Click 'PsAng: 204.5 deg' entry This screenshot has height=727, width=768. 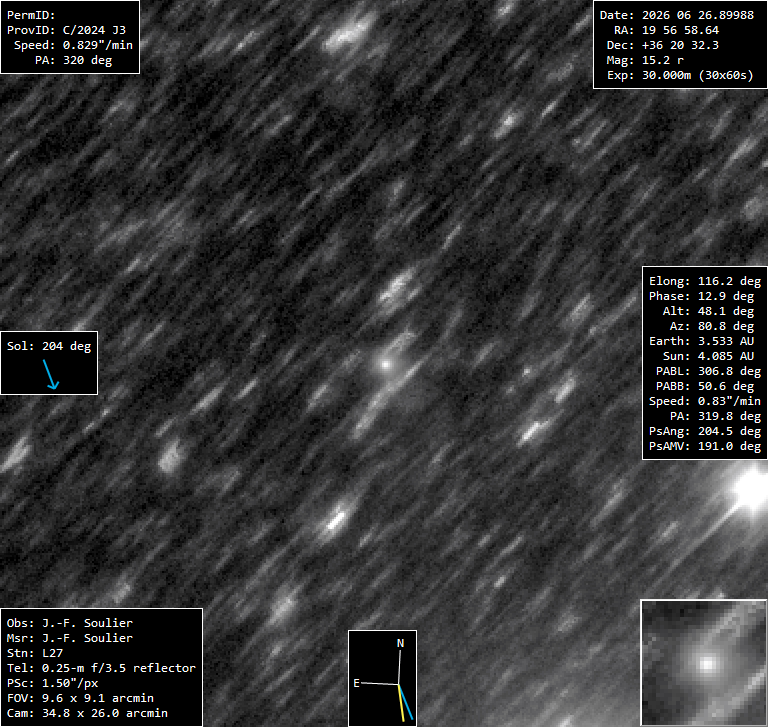[x=705, y=432]
